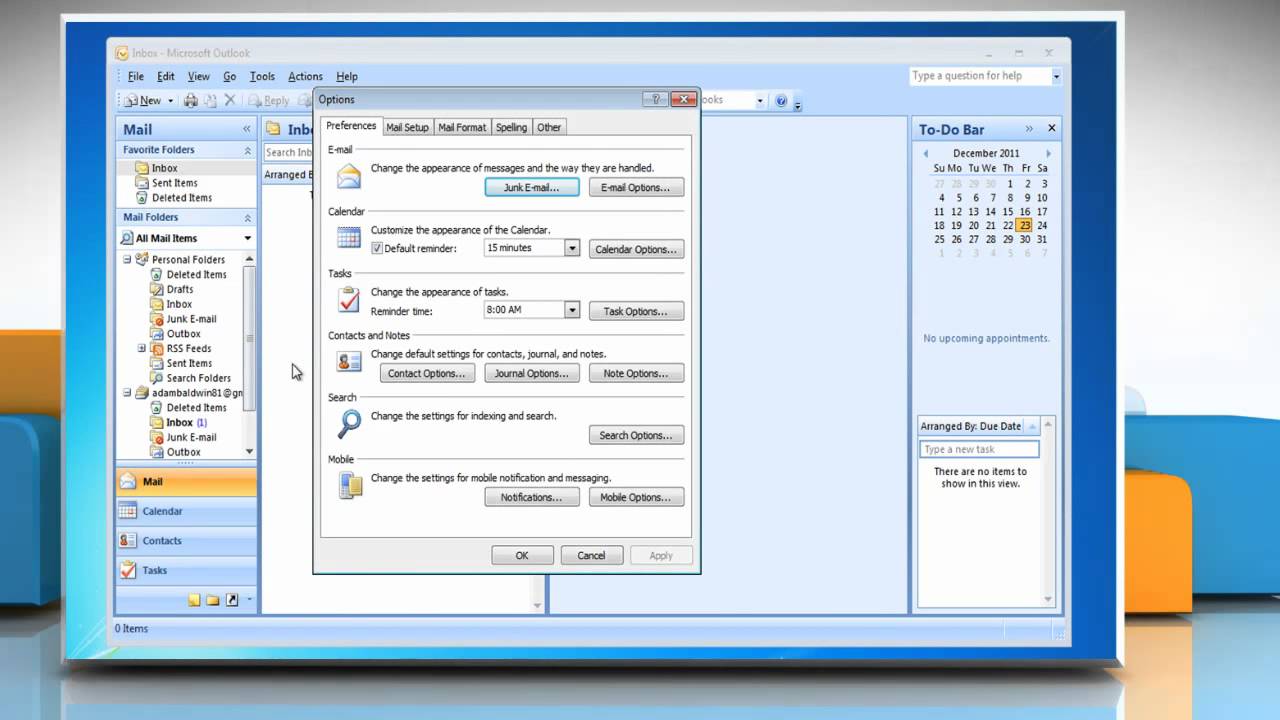The height and width of the screenshot is (720, 1280).
Task: Click Calendar Options... button
Action: pos(636,249)
